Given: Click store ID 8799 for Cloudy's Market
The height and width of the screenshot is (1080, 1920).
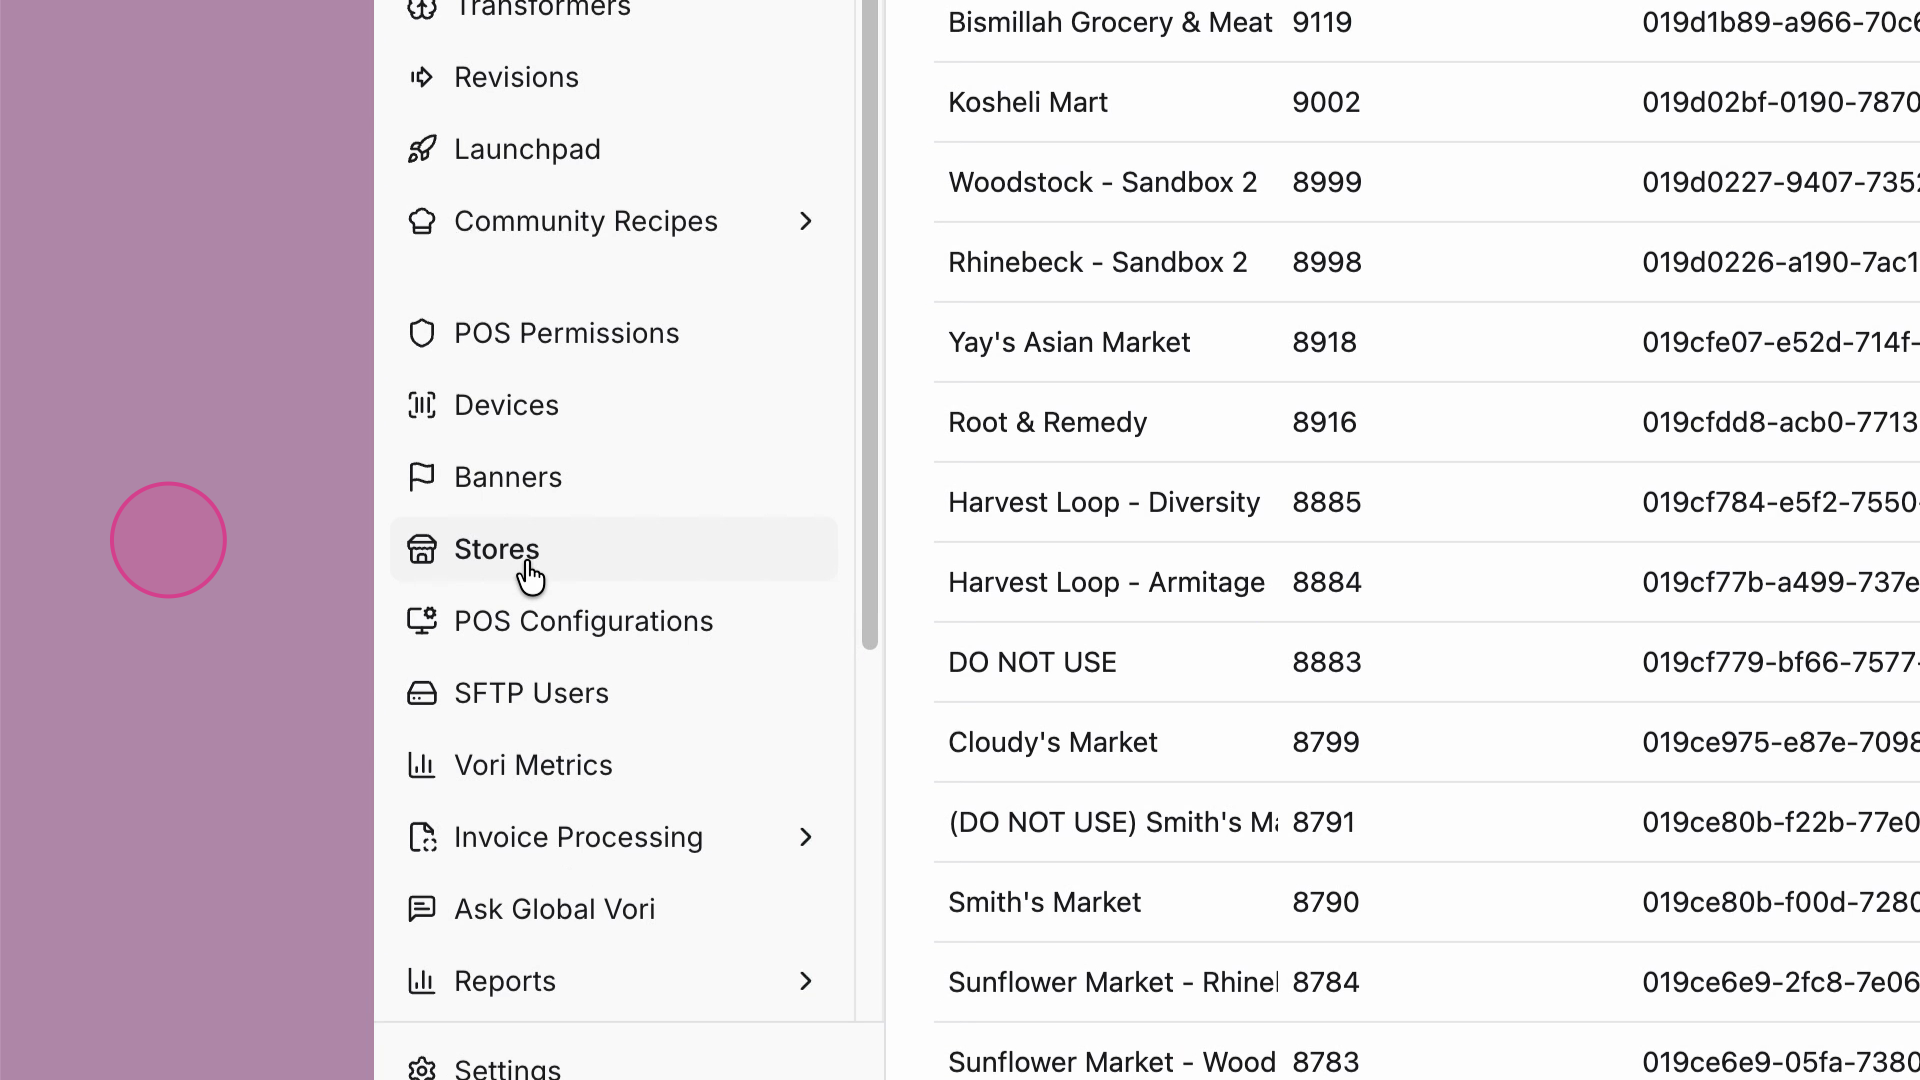Looking at the screenshot, I should [x=1325, y=742].
